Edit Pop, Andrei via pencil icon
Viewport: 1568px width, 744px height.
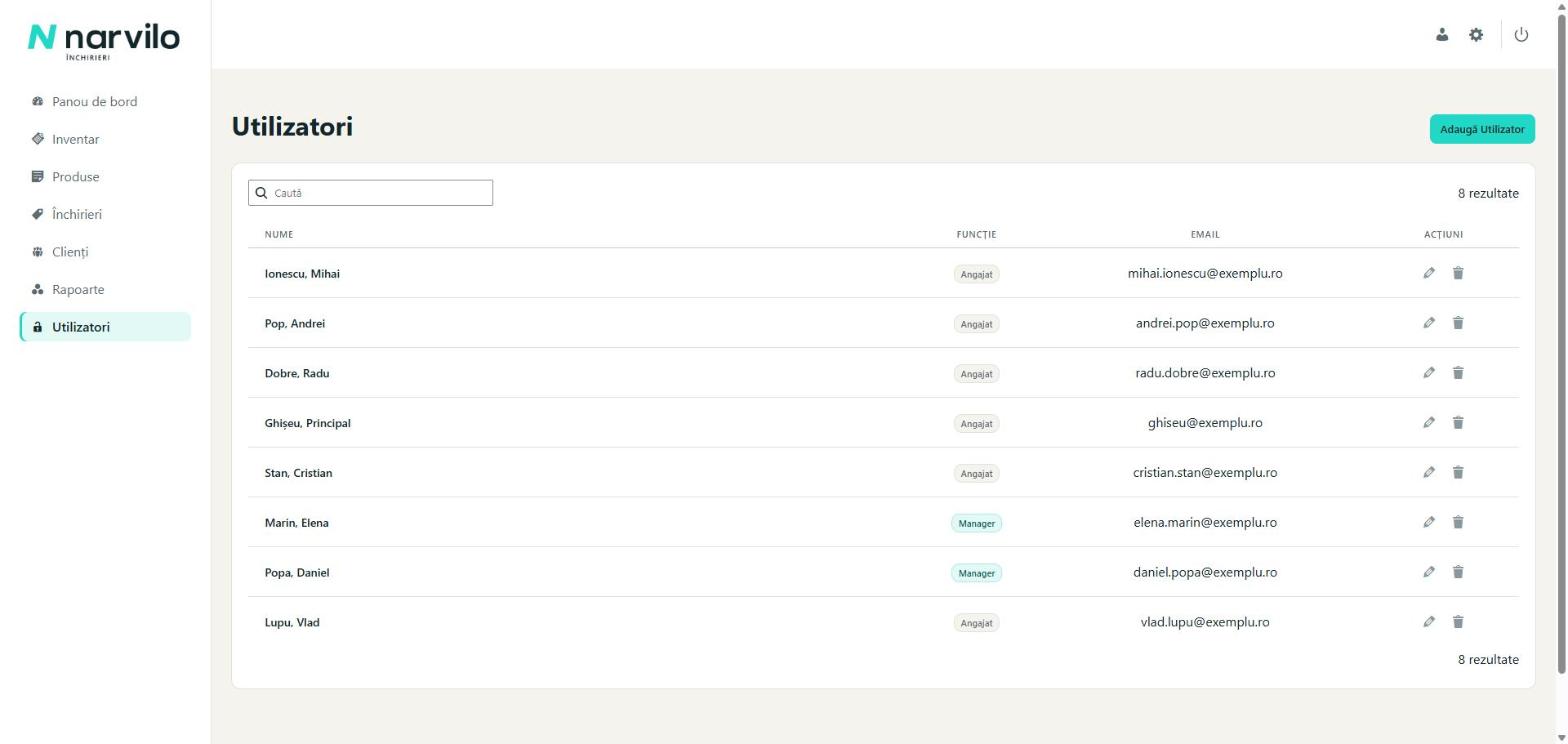point(1429,323)
